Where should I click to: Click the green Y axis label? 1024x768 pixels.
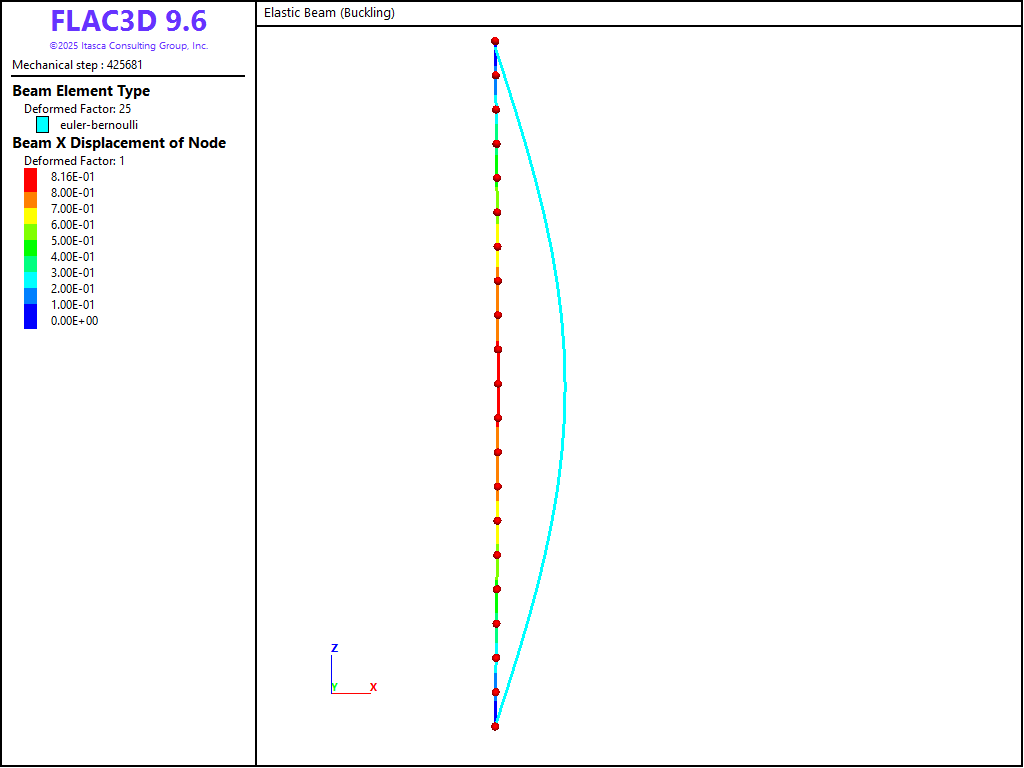pyautogui.click(x=334, y=687)
